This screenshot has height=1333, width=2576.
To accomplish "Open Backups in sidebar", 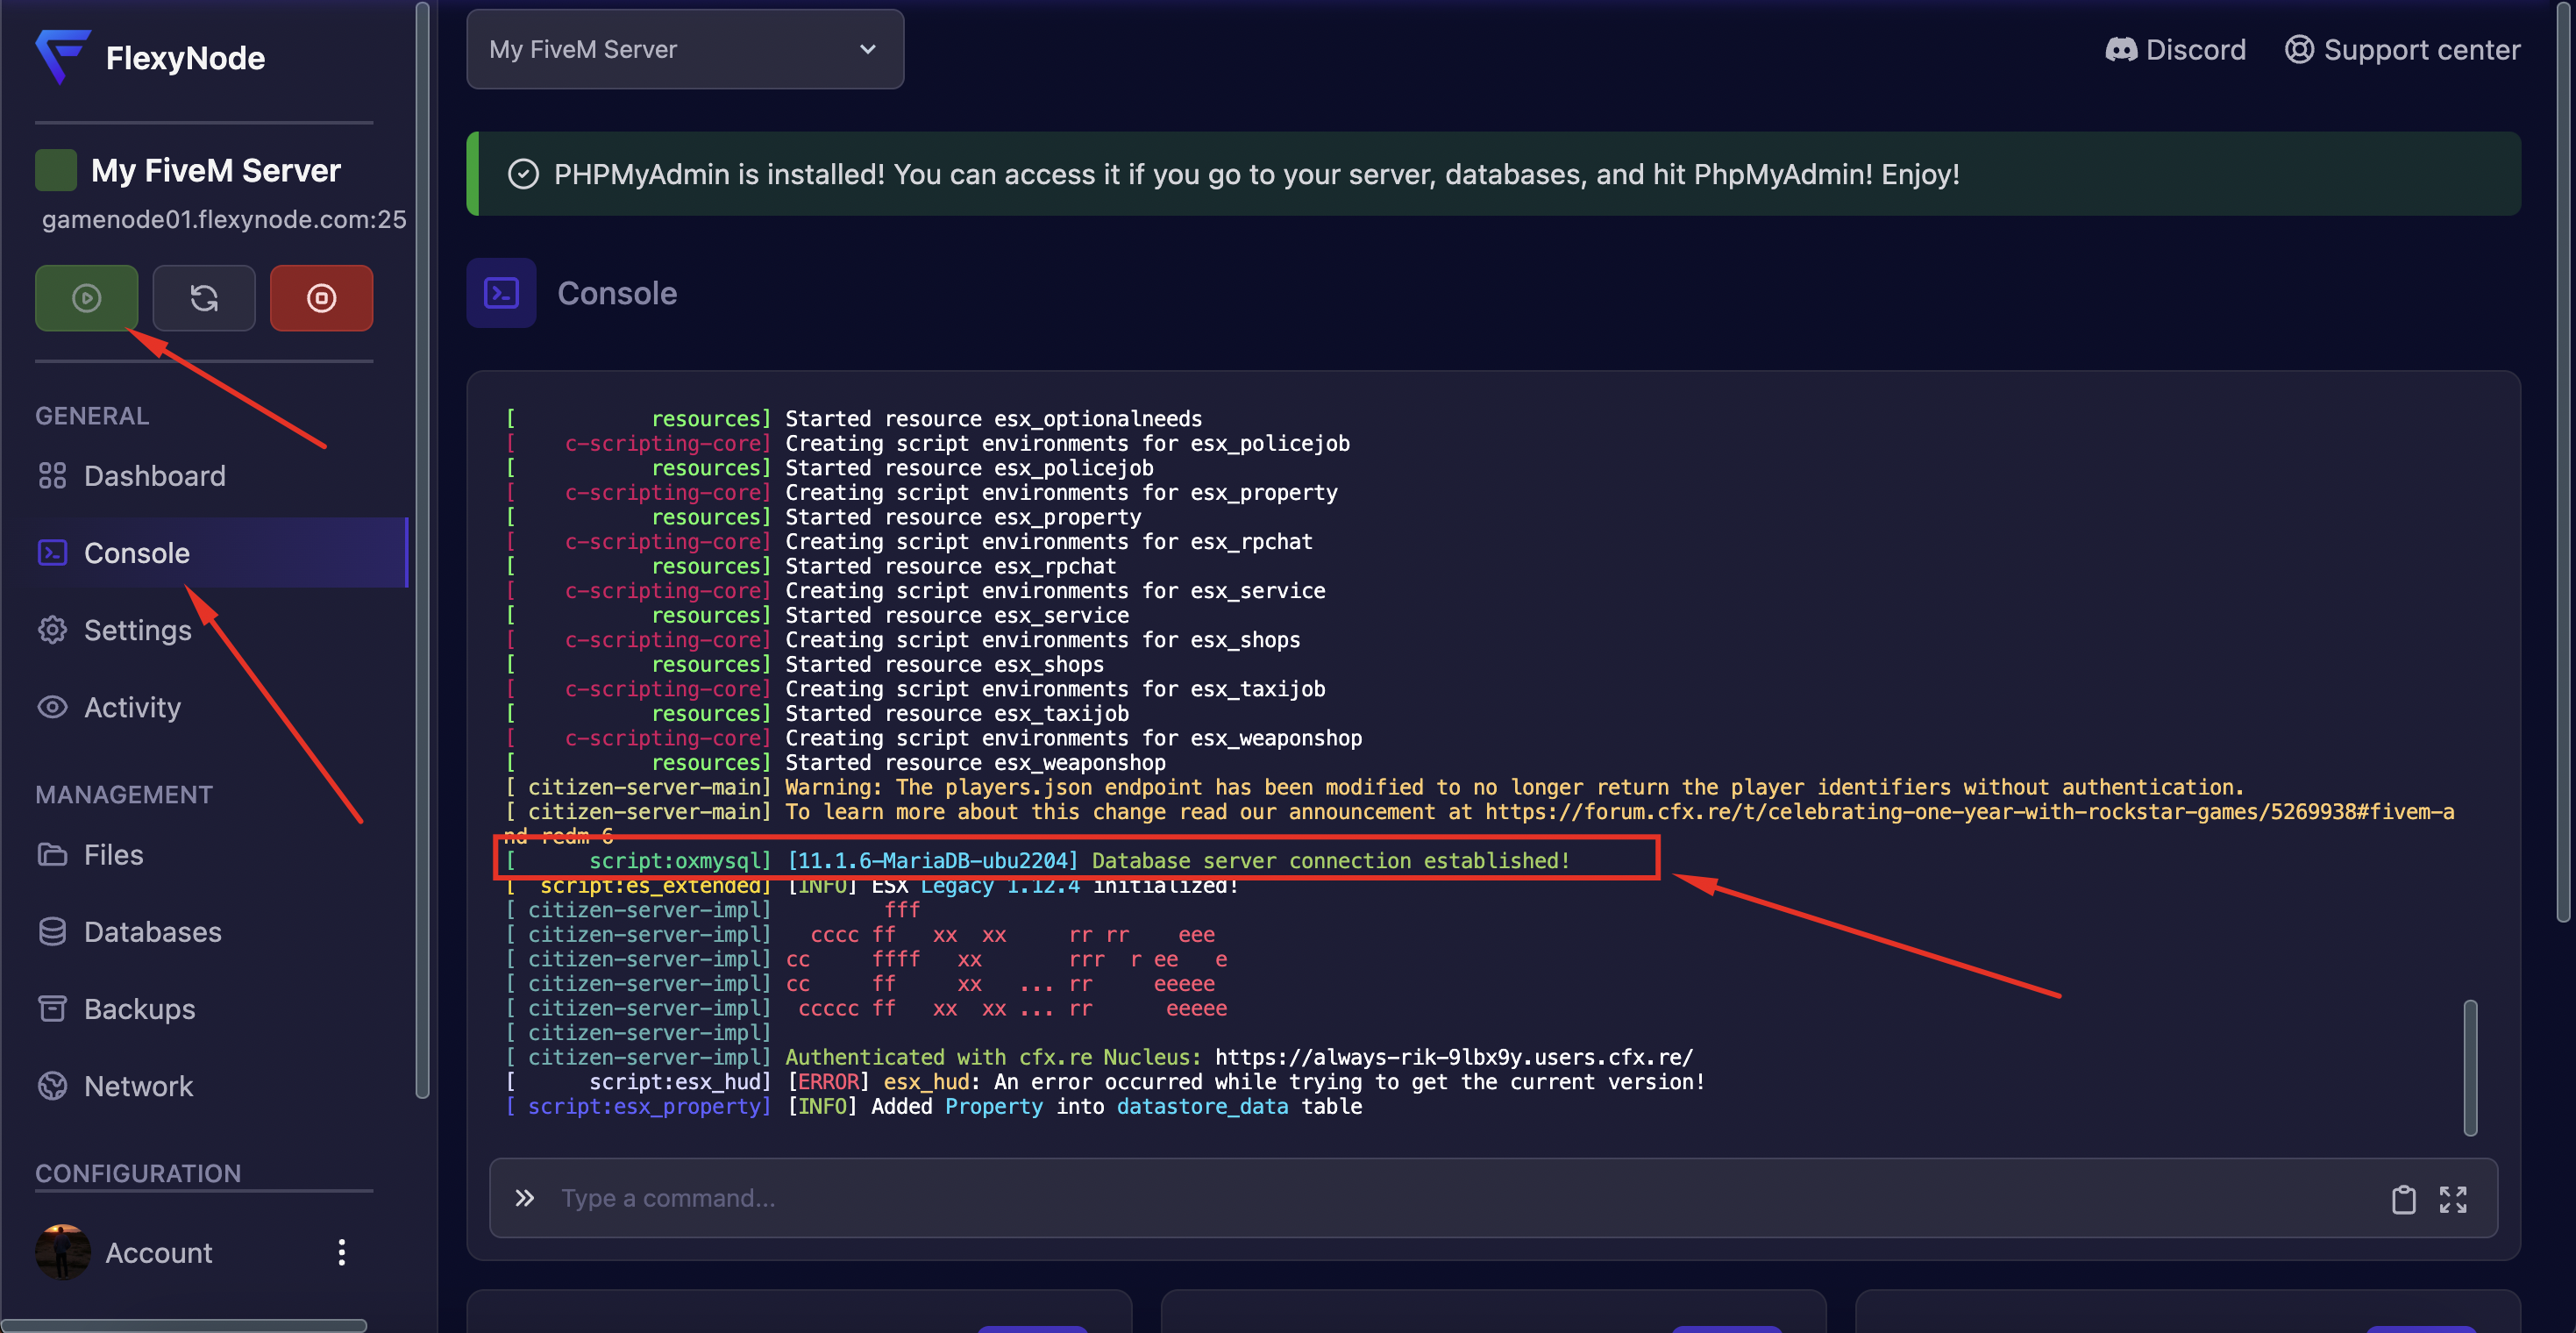I will tap(139, 1009).
